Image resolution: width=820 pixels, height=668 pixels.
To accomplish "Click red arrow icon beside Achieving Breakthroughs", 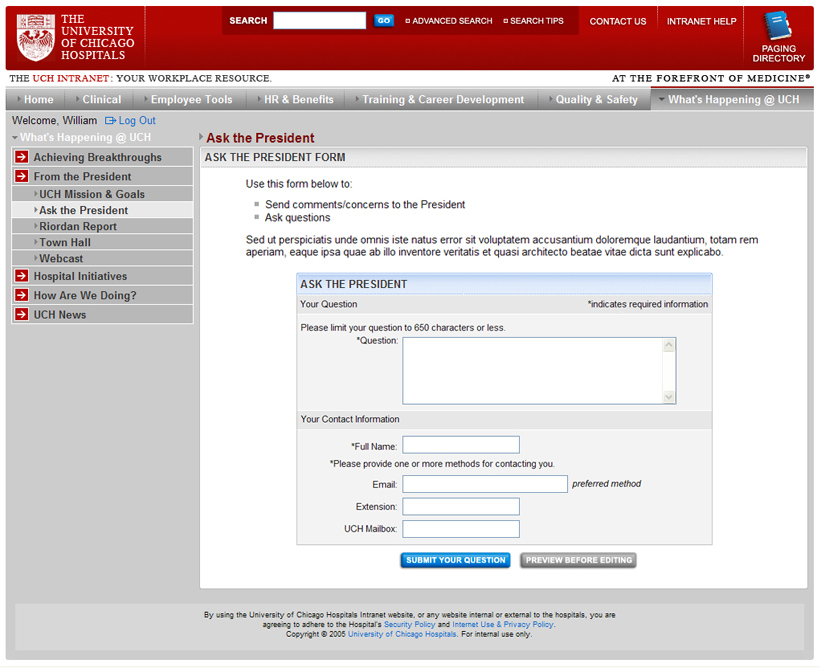I will pyautogui.click(x=21, y=157).
